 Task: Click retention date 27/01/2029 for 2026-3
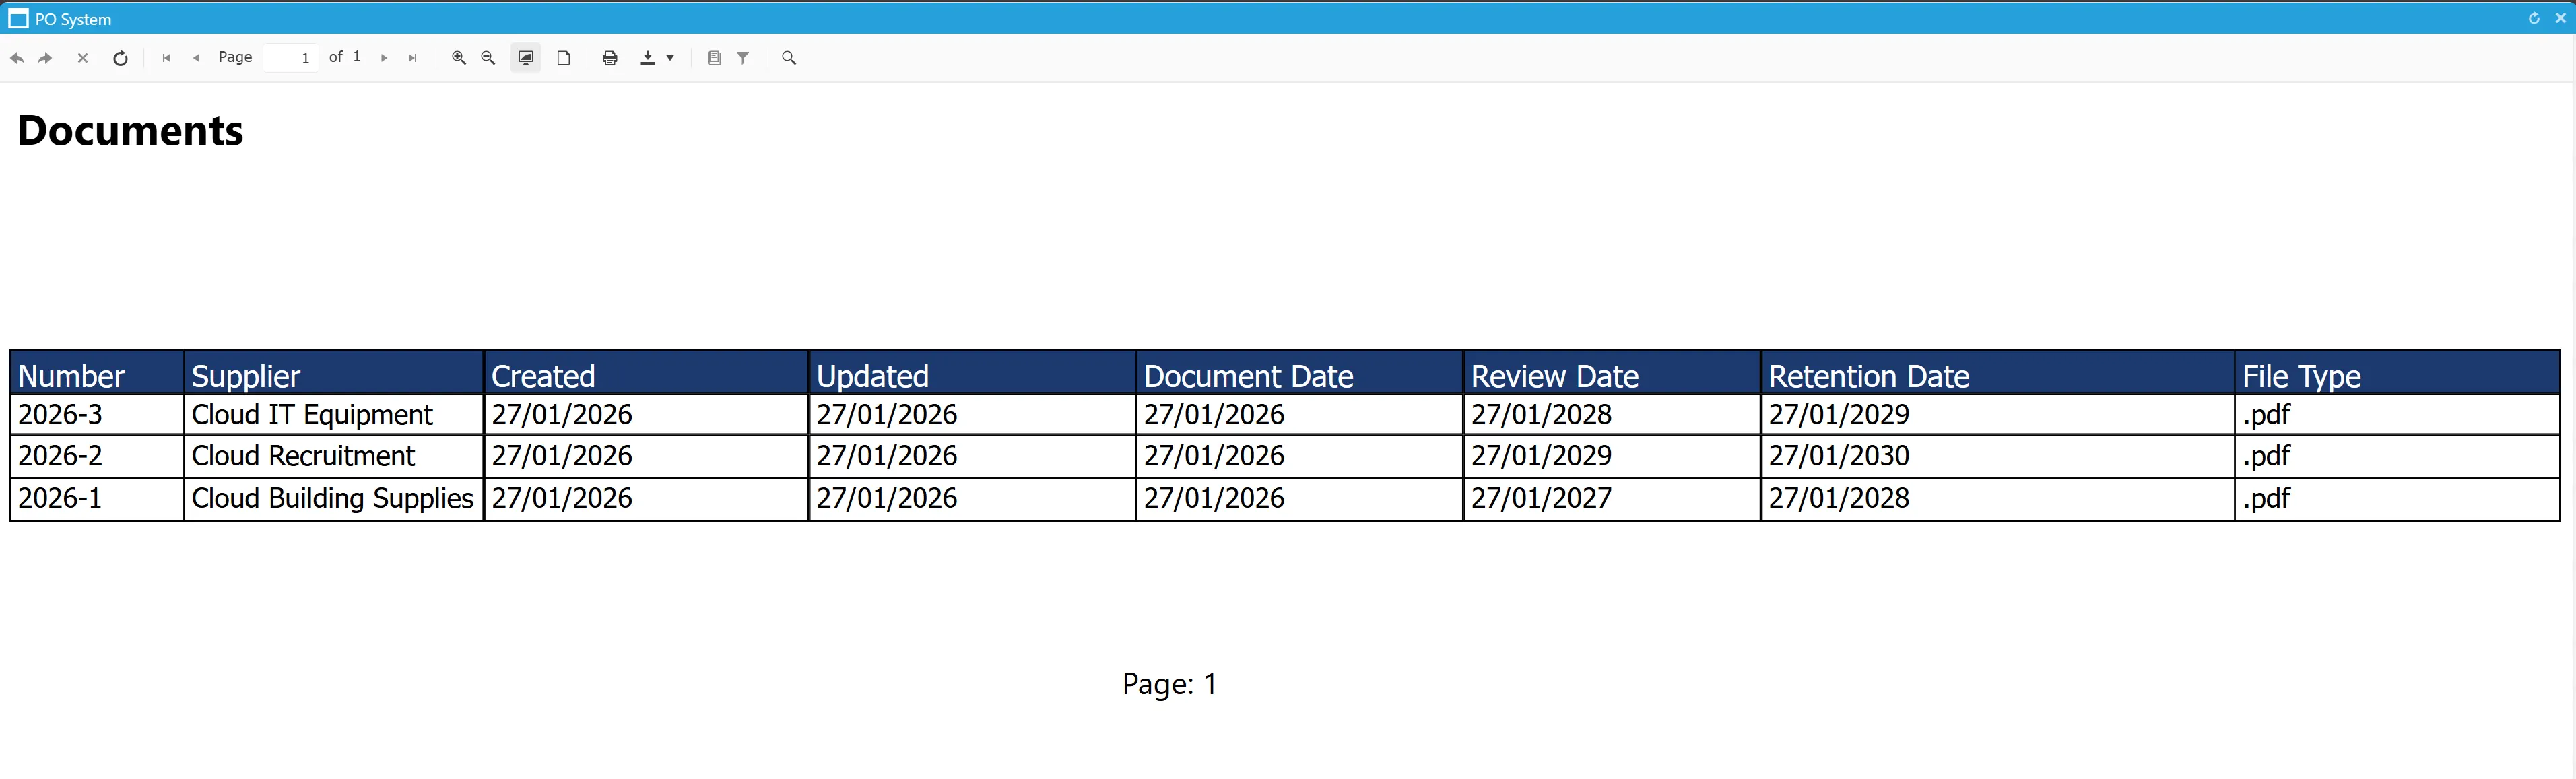click(1839, 414)
